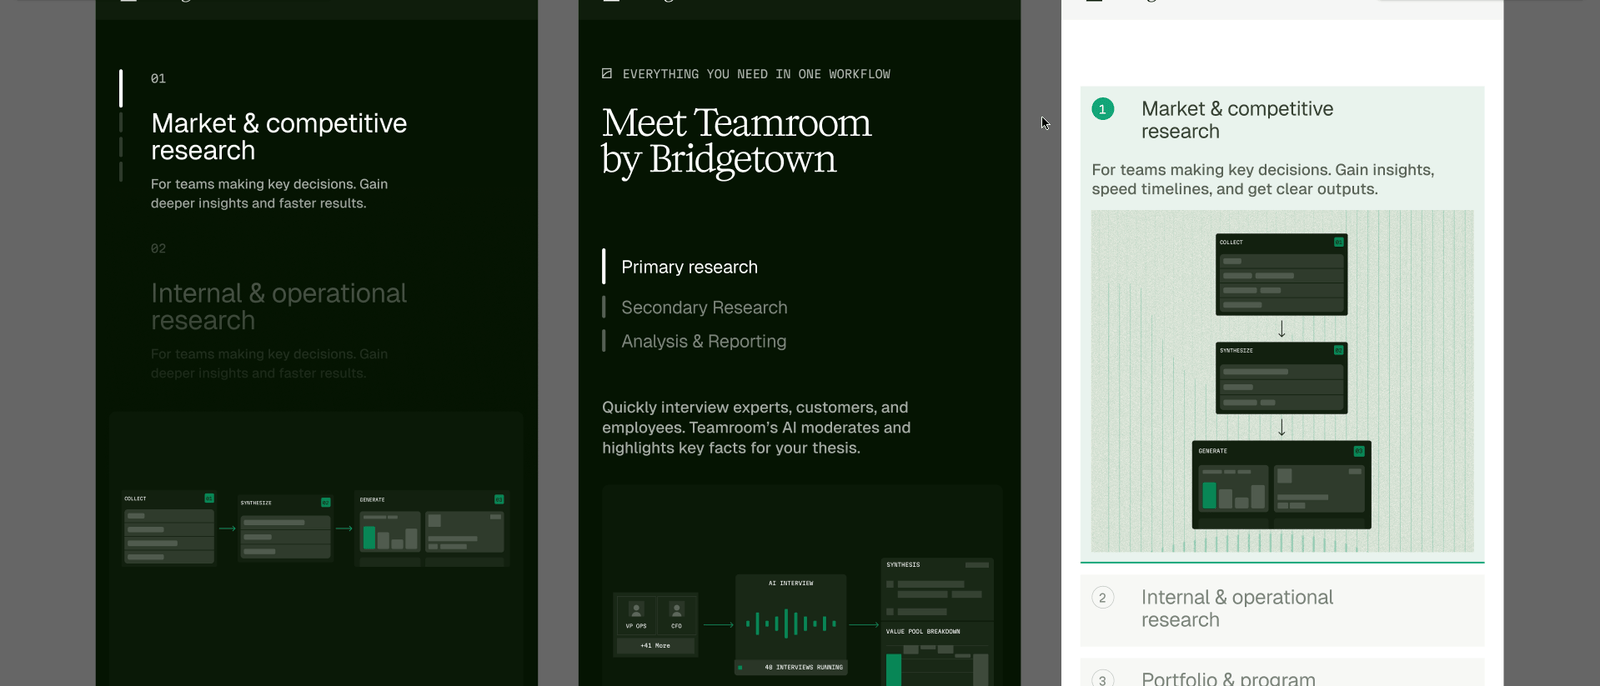This screenshot has height=686, width=1600.
Task: Click the green number 1 circle badge
Action: tap(1103, 109)
